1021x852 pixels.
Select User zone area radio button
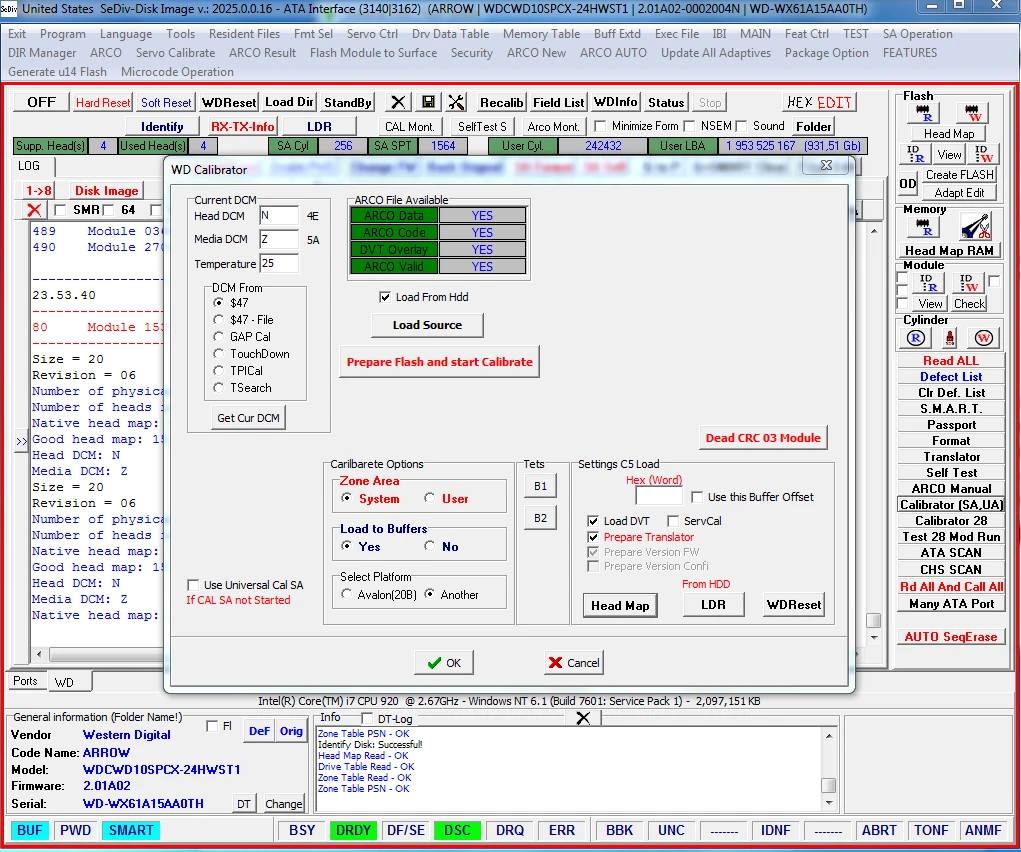[x=430, y=498]
